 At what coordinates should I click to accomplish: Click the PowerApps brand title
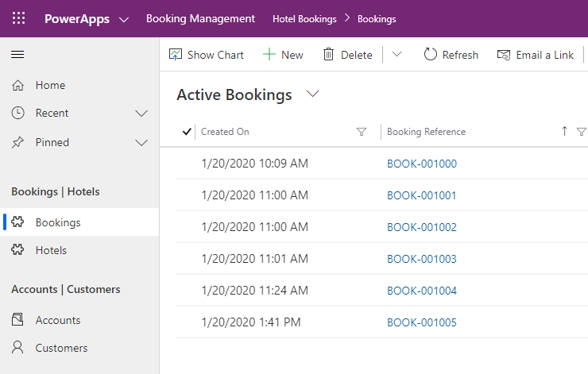click(77, 19)
